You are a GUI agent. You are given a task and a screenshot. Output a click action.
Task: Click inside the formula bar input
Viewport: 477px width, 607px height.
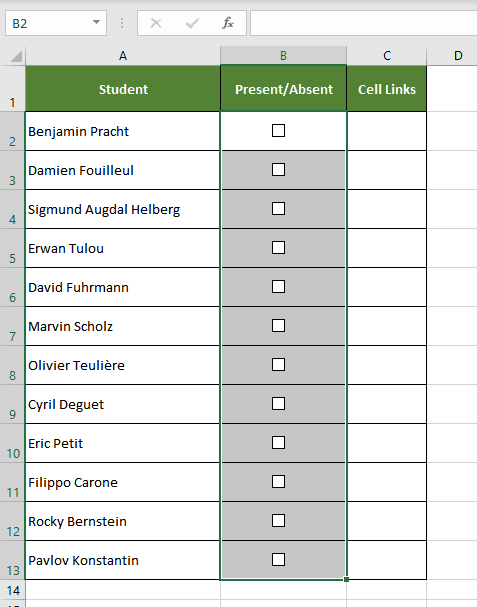pyautogui.click(x=364, y=24)
